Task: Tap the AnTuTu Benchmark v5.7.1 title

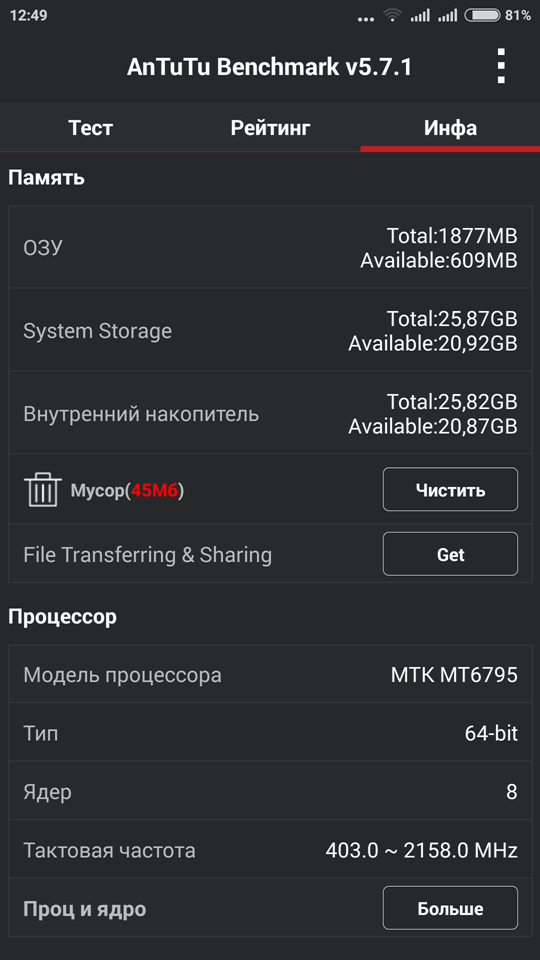Action: coord(269,67)
